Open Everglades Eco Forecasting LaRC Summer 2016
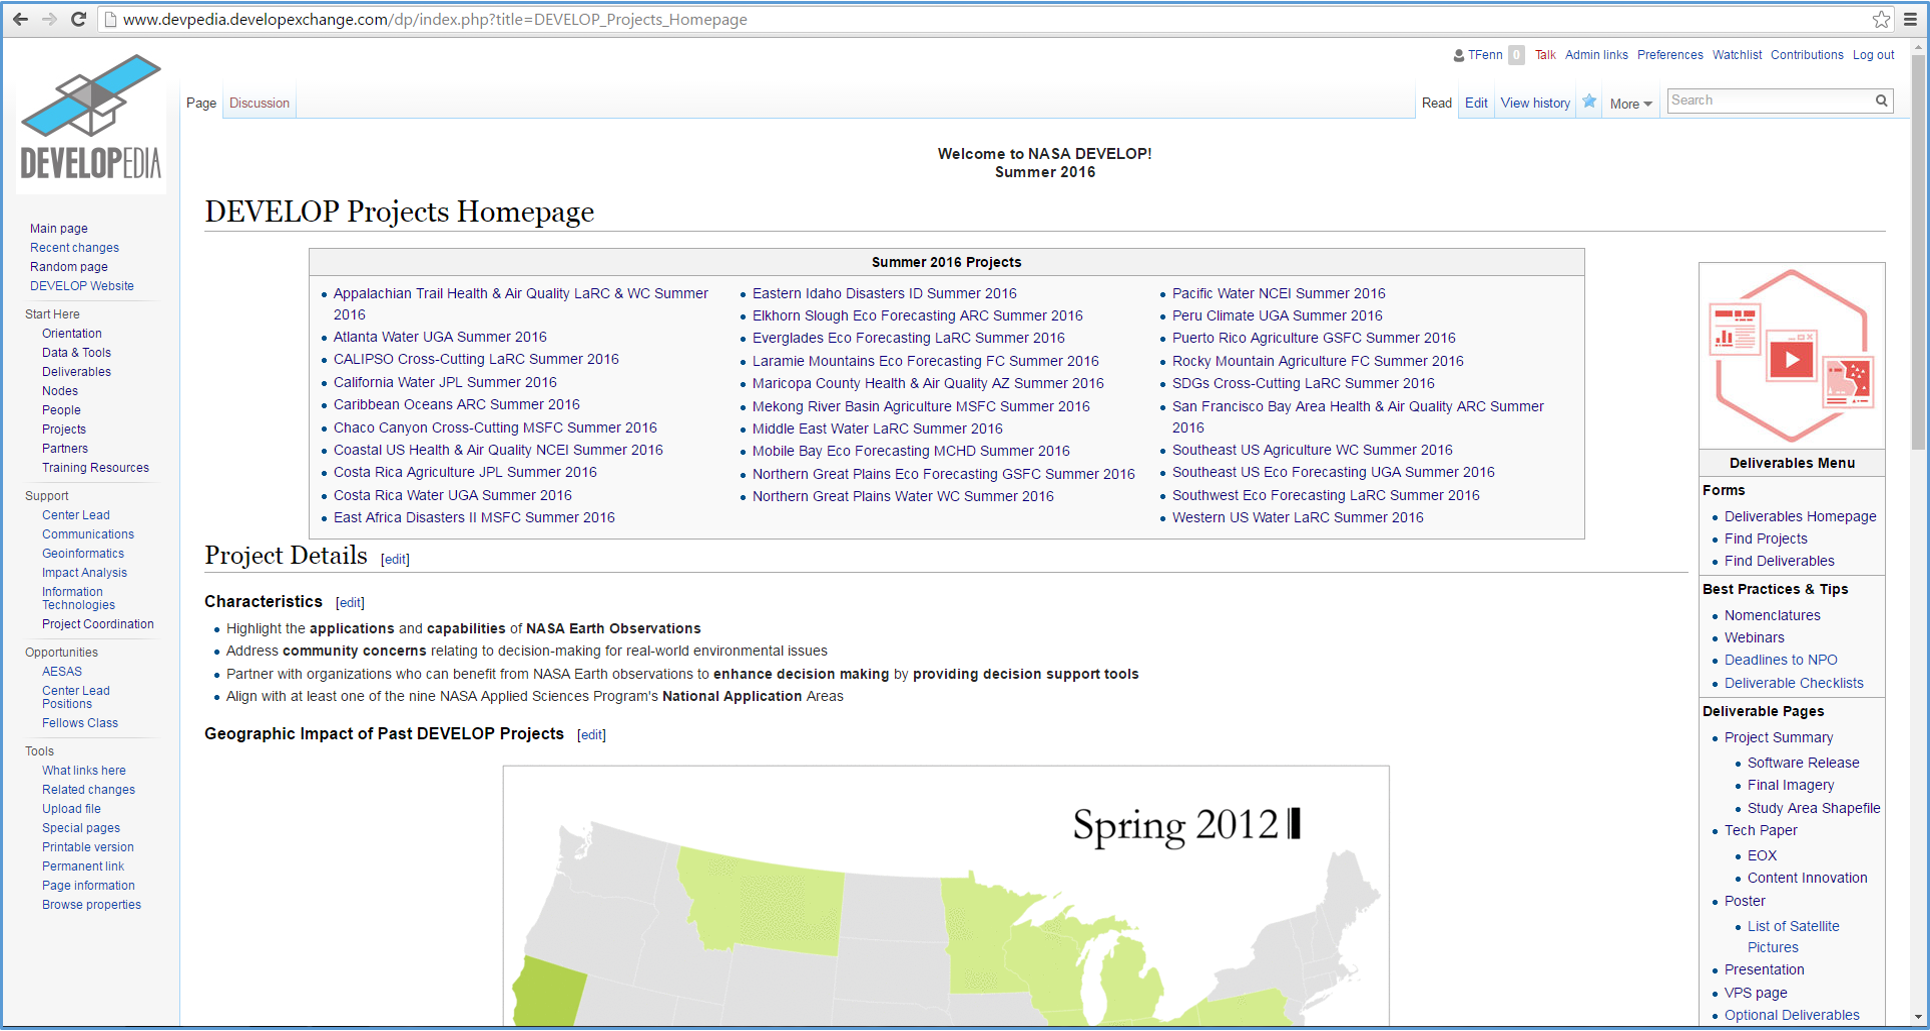Viewport: 1930px width, 1031px height. pos(909,338)
